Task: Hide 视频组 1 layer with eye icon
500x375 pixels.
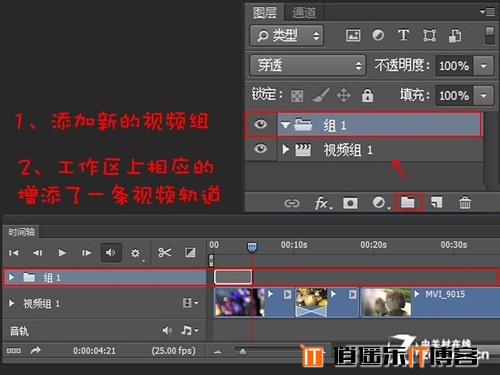Action: (x=261, y=148)
